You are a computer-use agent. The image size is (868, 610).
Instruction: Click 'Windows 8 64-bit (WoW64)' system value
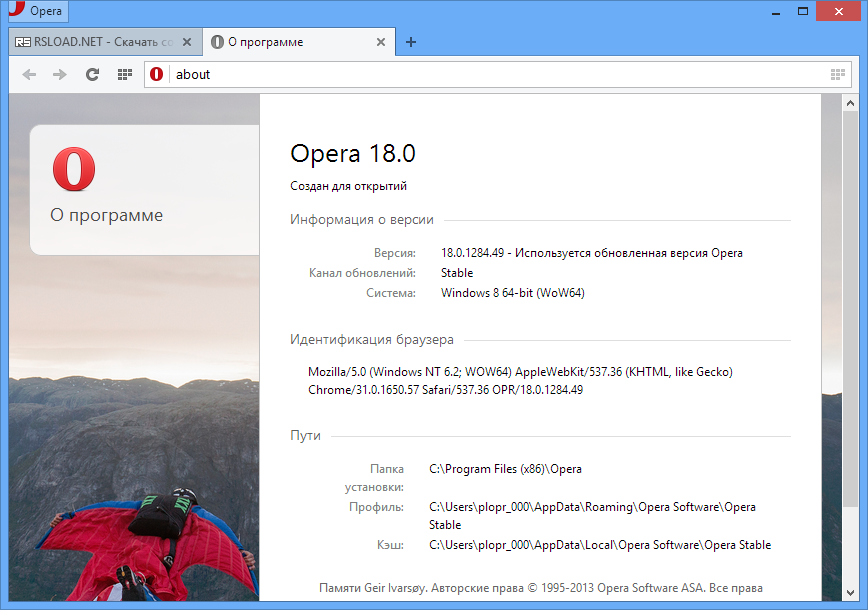(x=513, y=293)
